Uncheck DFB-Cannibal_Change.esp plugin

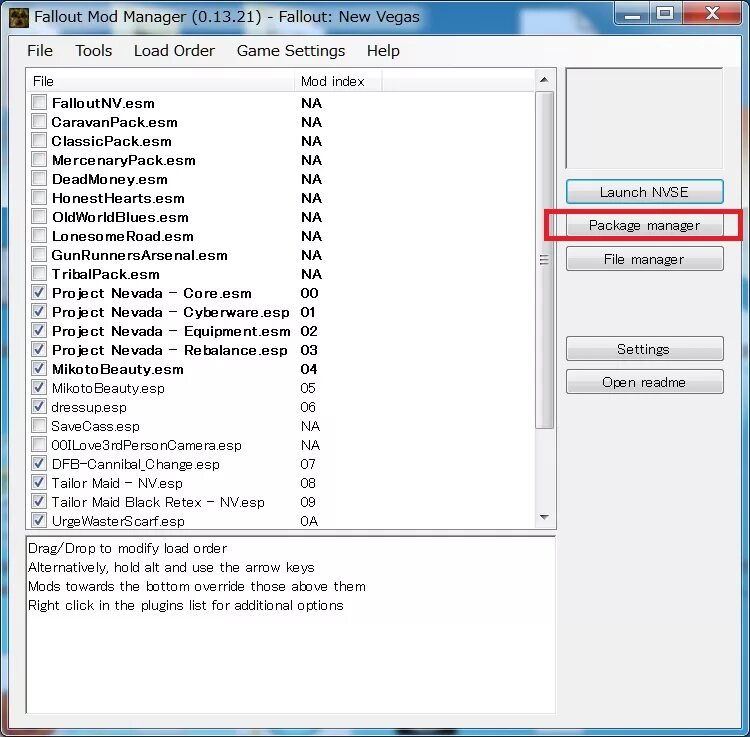tap(39, 463)
